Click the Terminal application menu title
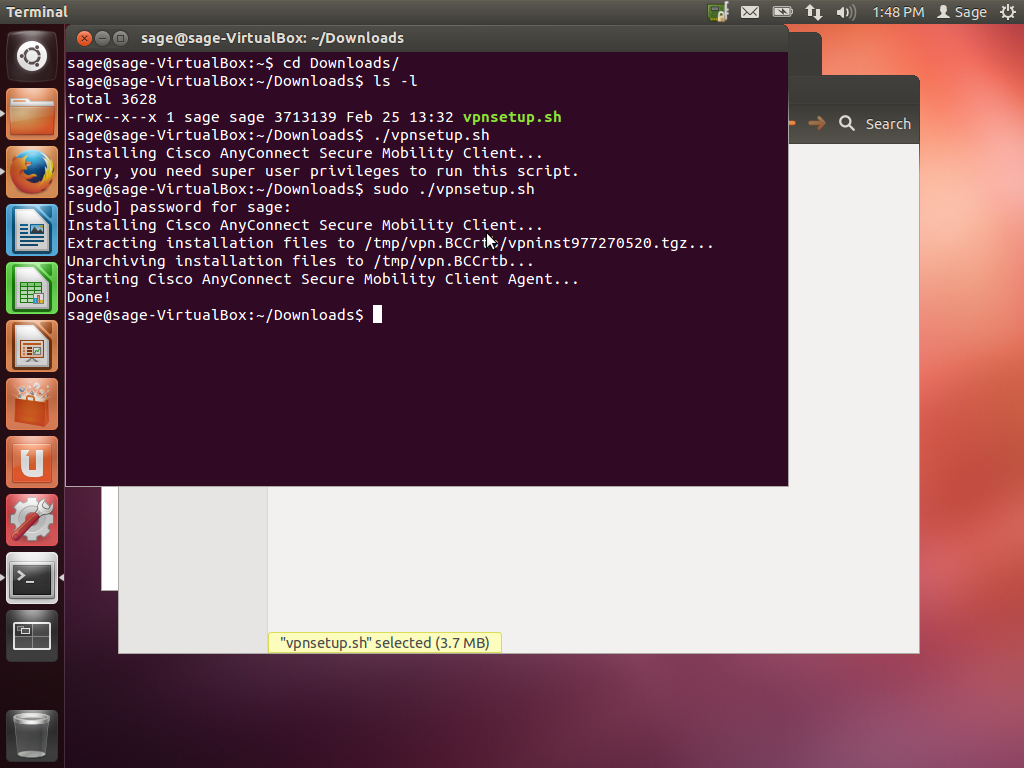The image size is (1024, 768). click(37, 12)
